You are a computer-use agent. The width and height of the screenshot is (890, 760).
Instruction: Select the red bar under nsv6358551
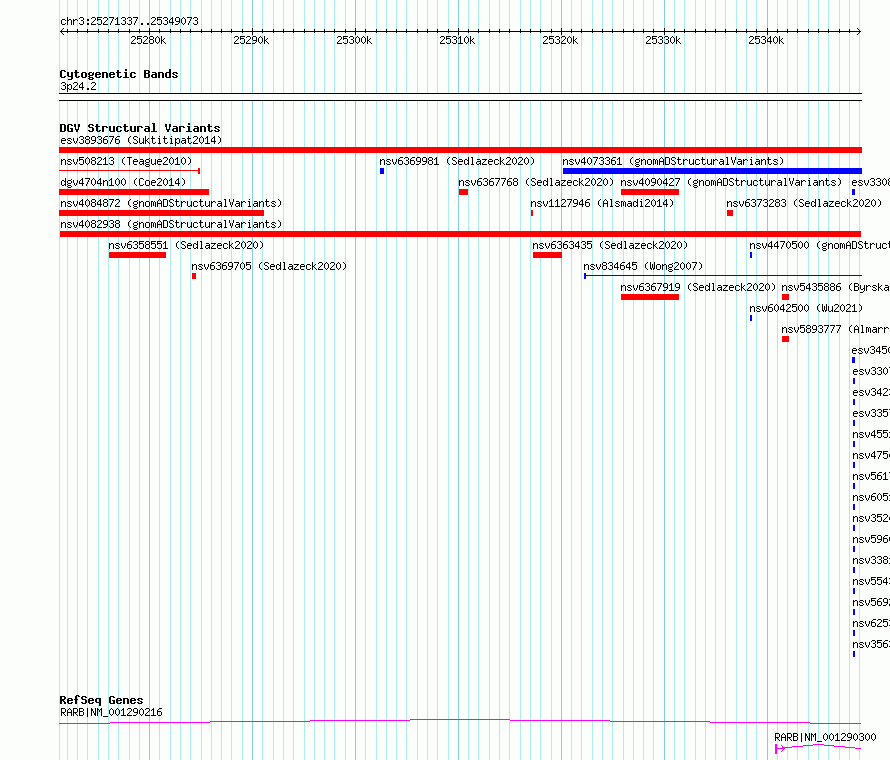(137, 255)
